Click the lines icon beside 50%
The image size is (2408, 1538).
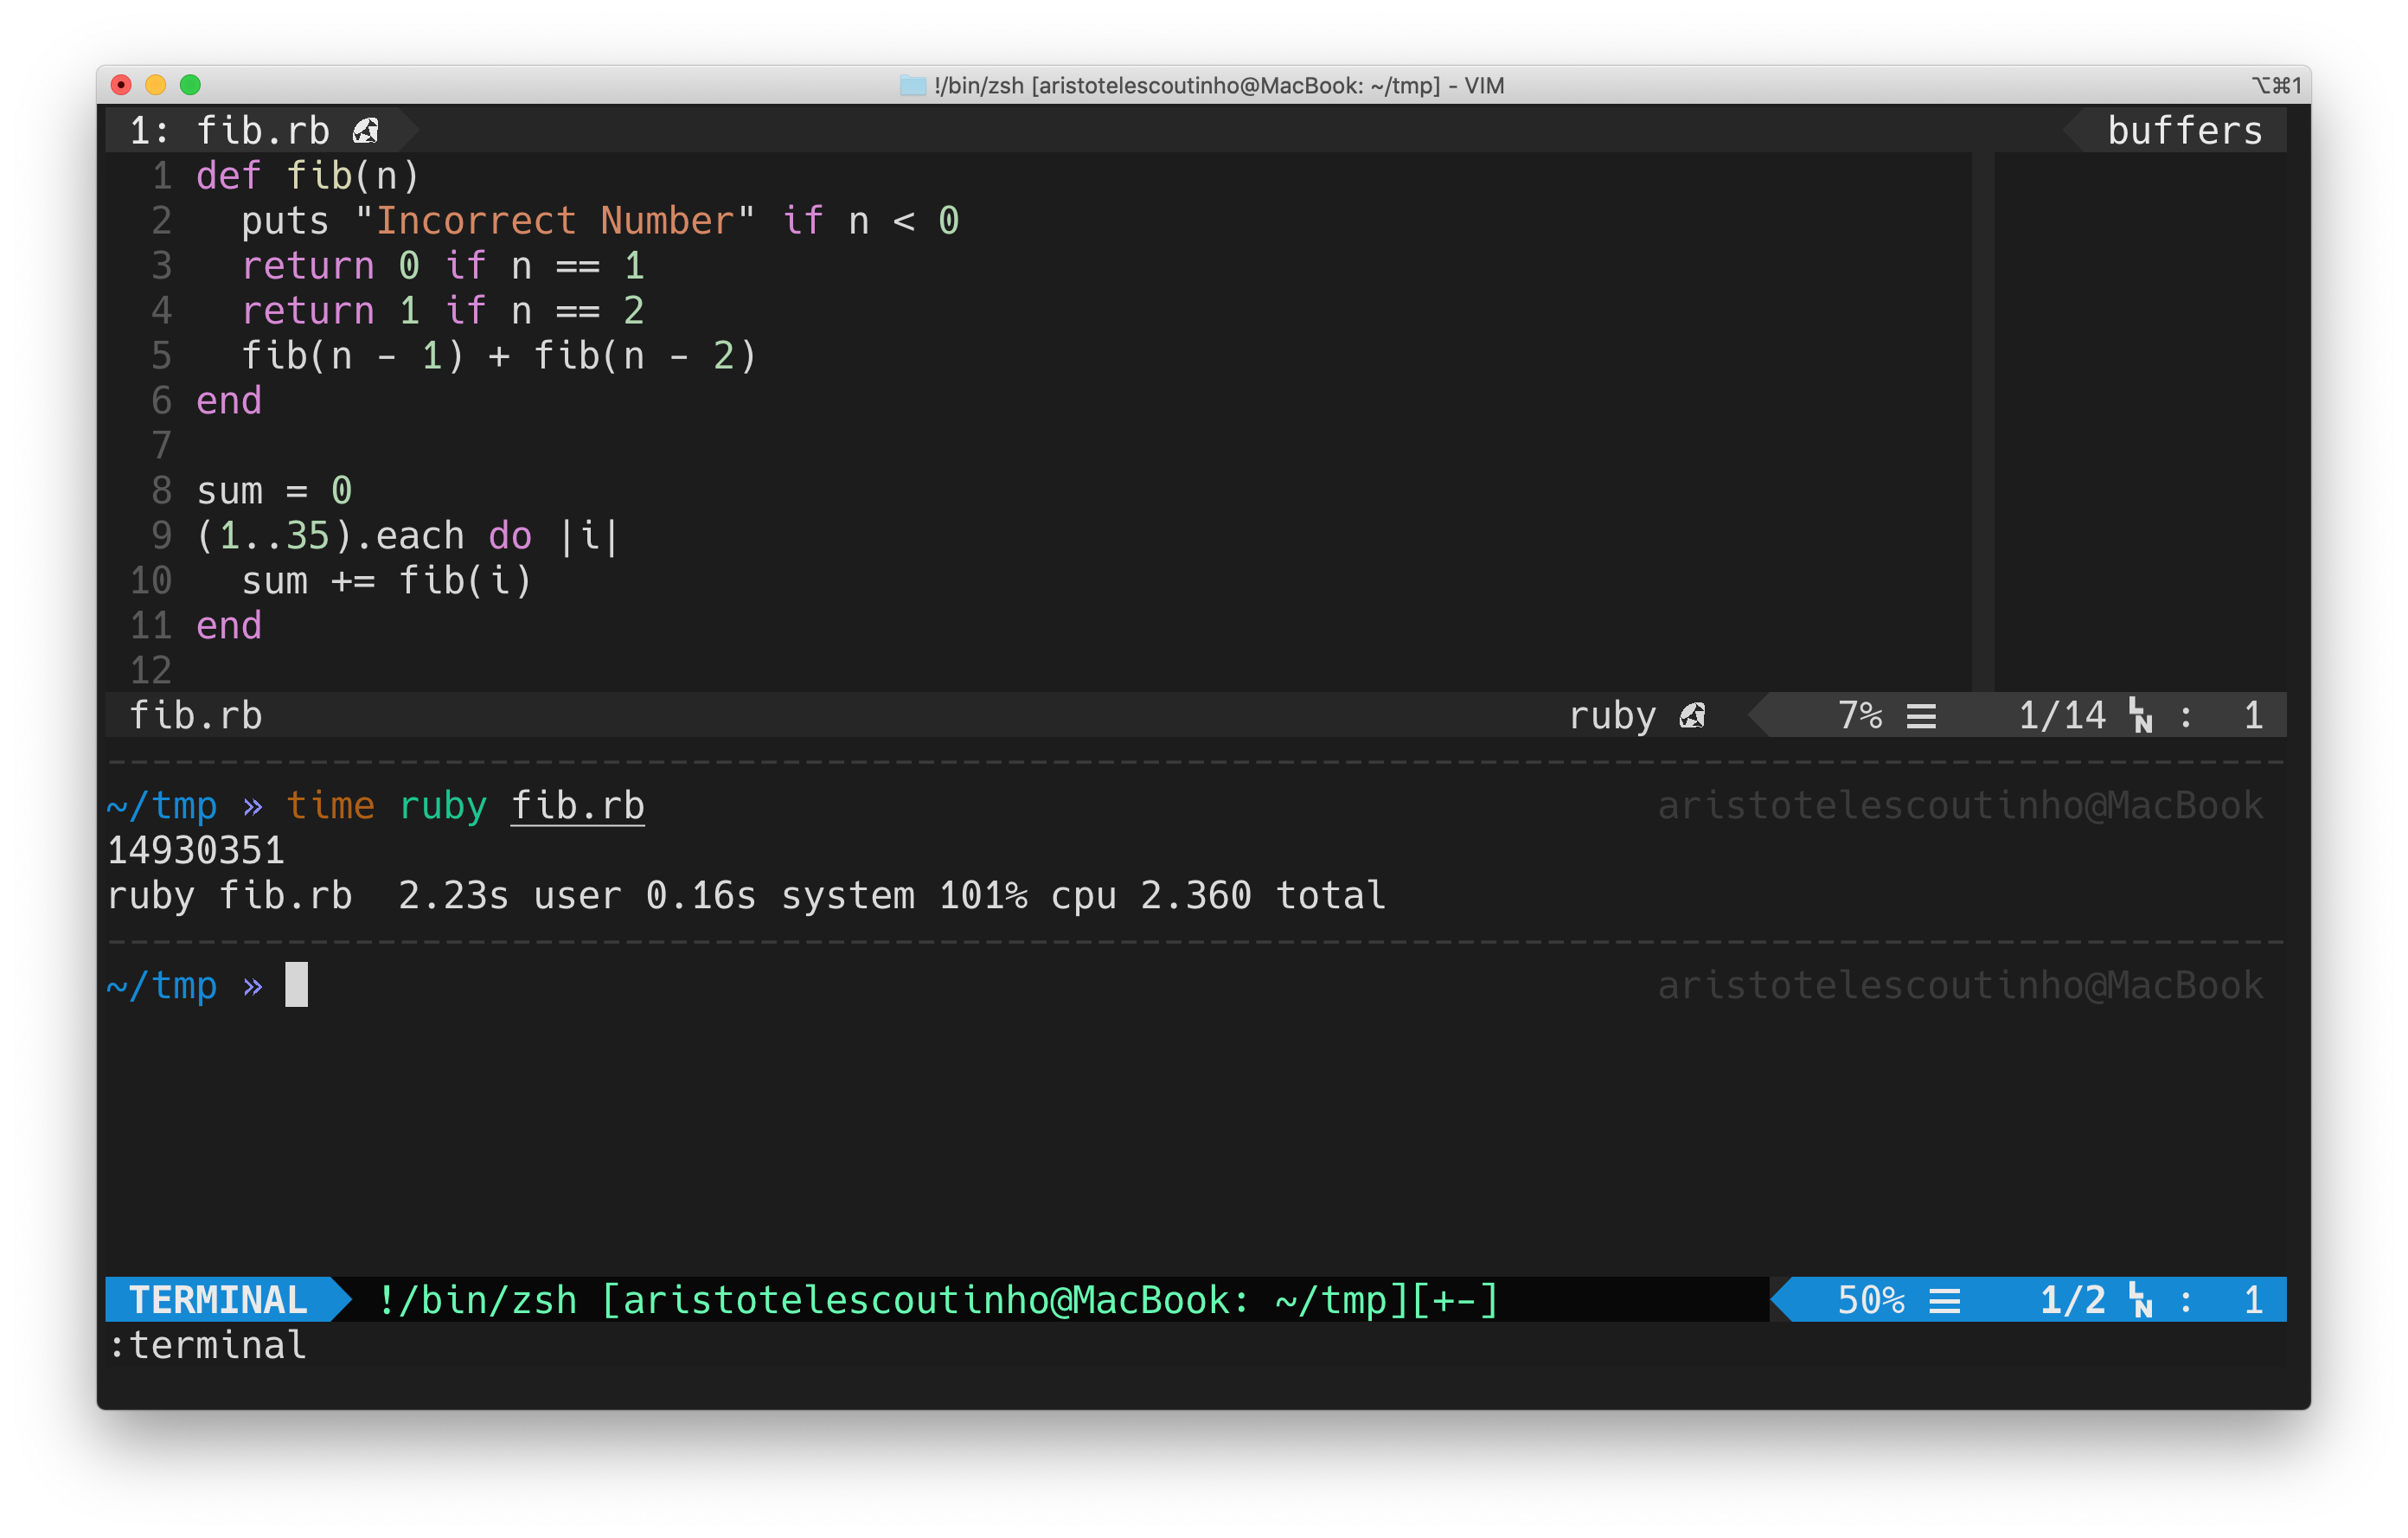click(x=1944, y=1301)
